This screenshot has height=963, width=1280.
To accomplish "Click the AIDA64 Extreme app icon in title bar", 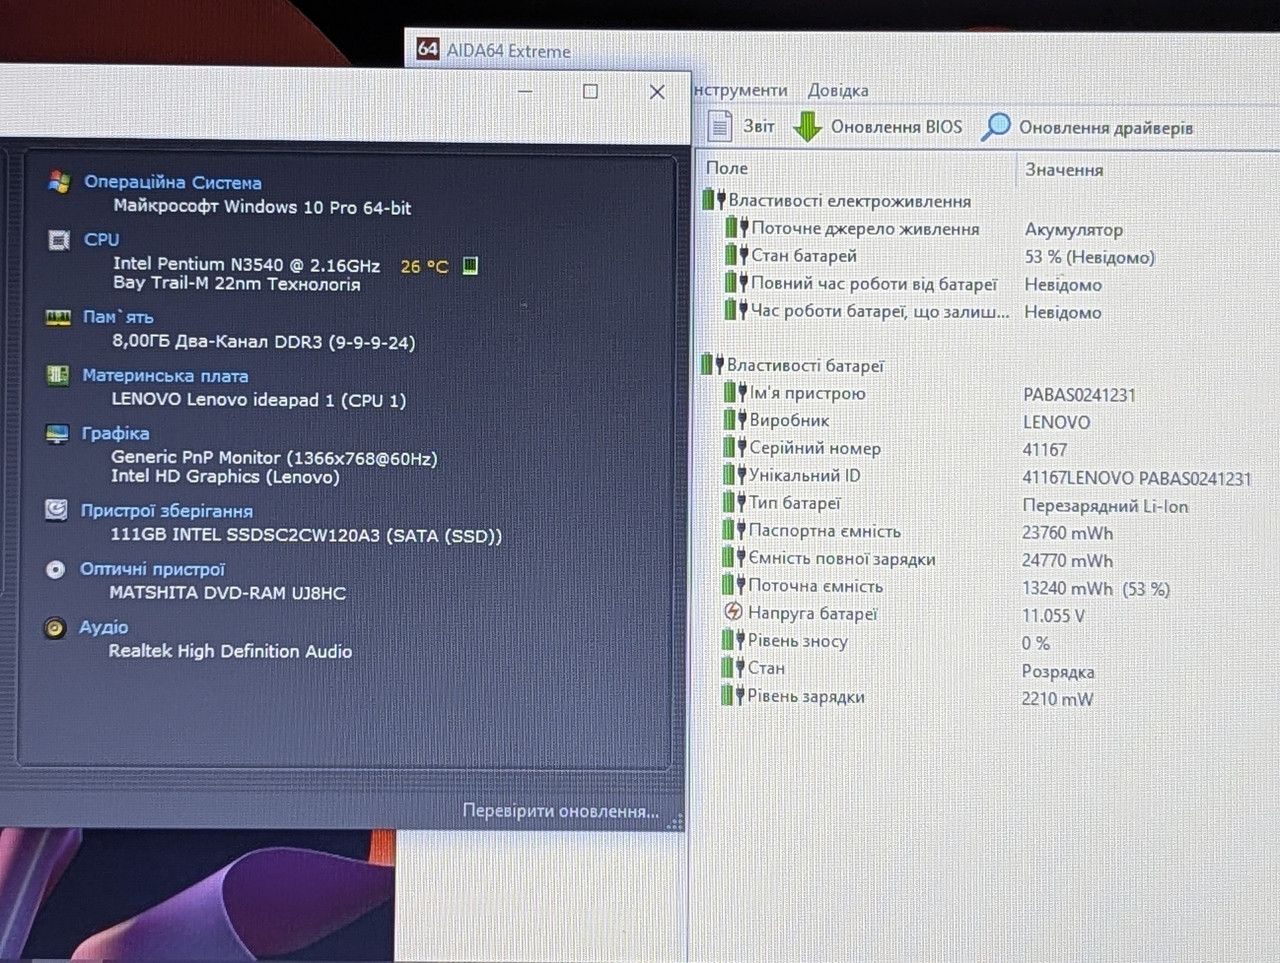I will click(x=428, y=49).
